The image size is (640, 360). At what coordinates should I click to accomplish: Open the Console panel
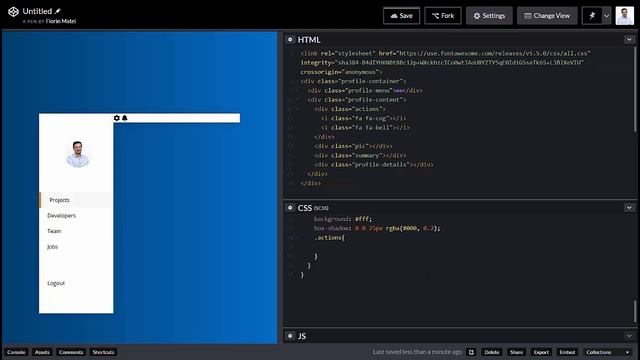click(x=16, y=352)
